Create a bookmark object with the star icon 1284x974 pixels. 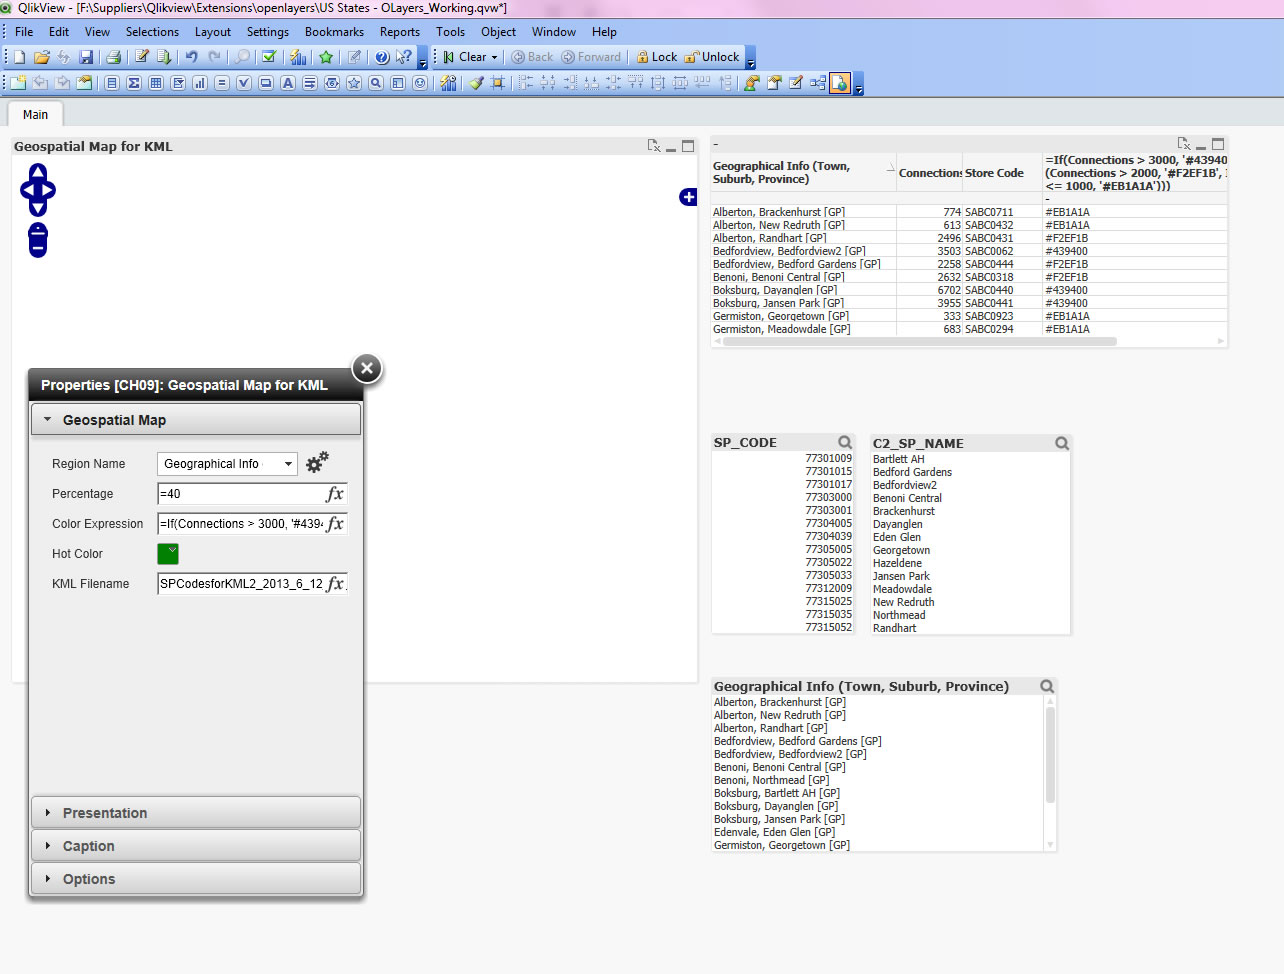click(354, 83)
